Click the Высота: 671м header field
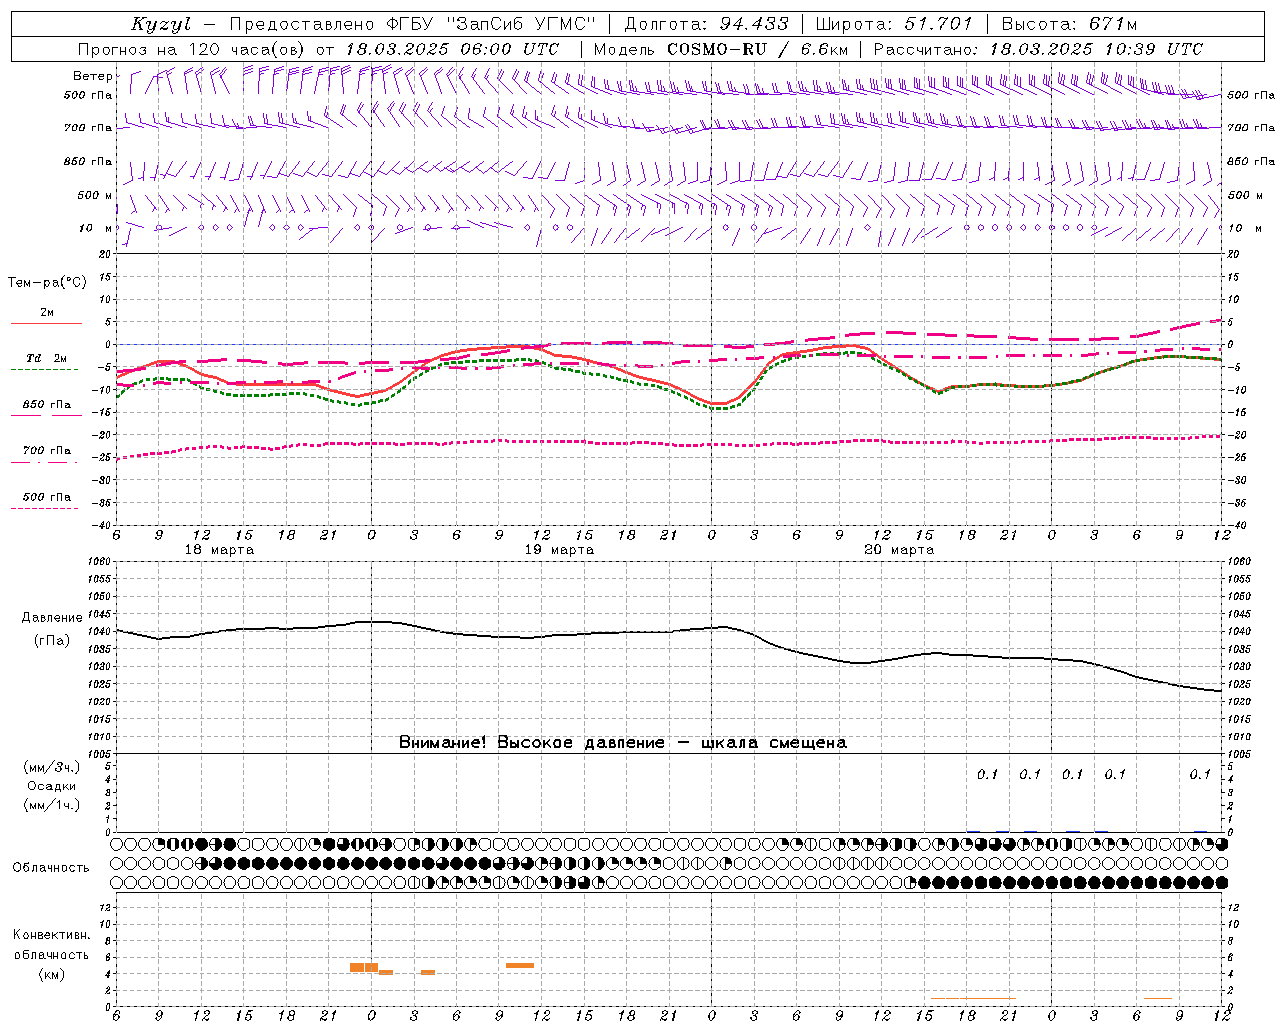1280x1024 pixels. tap(1069, 24)
